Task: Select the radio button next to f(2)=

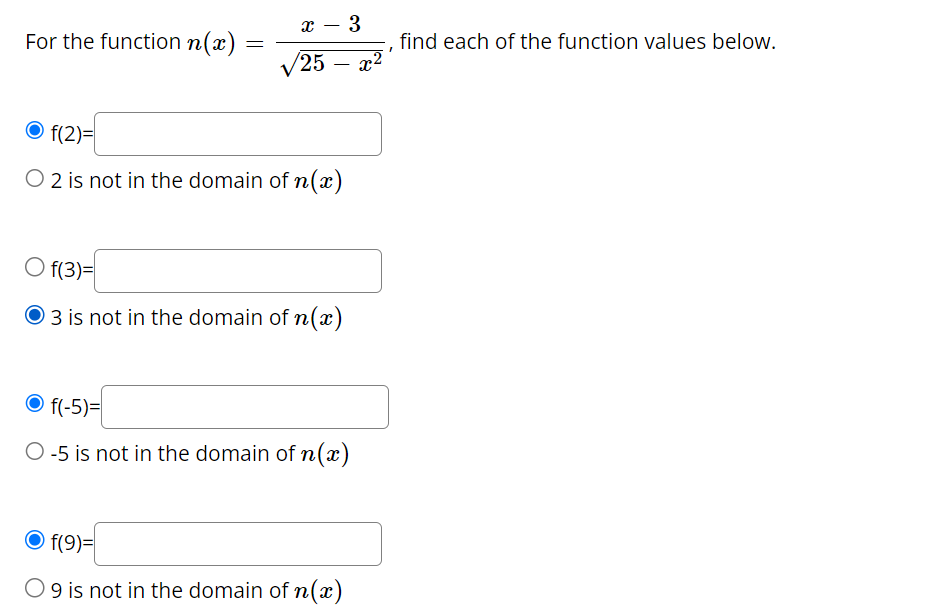Action: pyautogui.click(x=34, y=129)
